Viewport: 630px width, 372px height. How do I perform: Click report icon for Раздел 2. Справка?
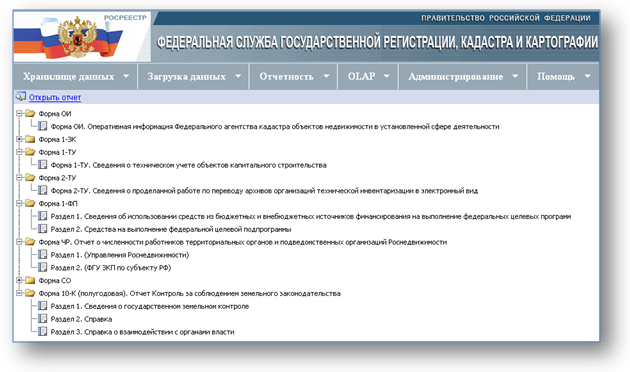tap(43, 319)
